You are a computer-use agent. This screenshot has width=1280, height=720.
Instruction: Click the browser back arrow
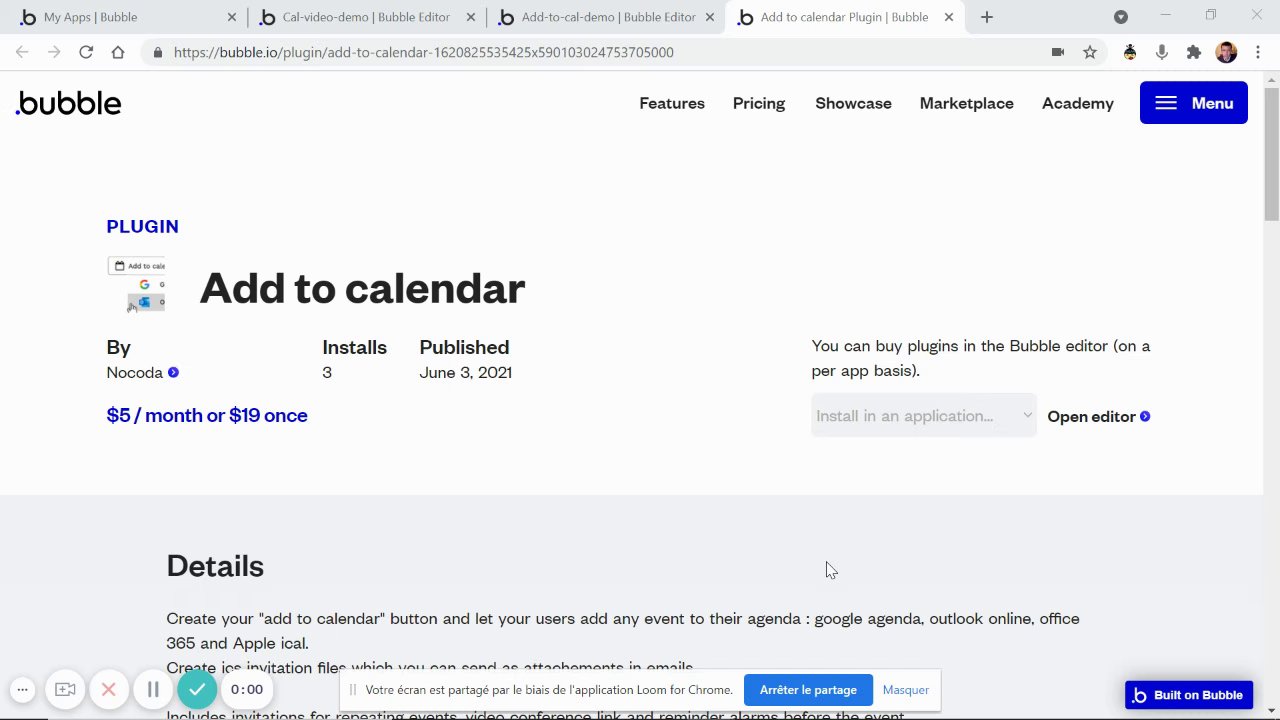(x=22, y=52)
